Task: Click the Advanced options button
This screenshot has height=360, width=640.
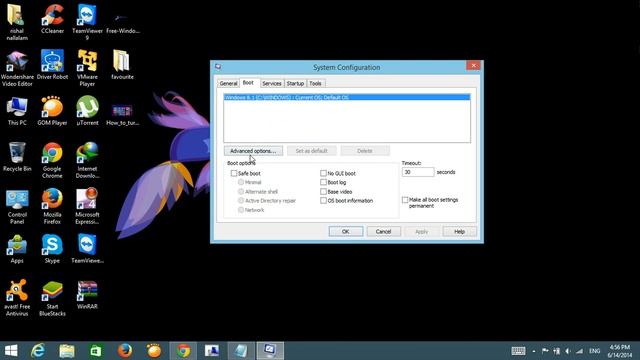Action: [x=253, y=151]
